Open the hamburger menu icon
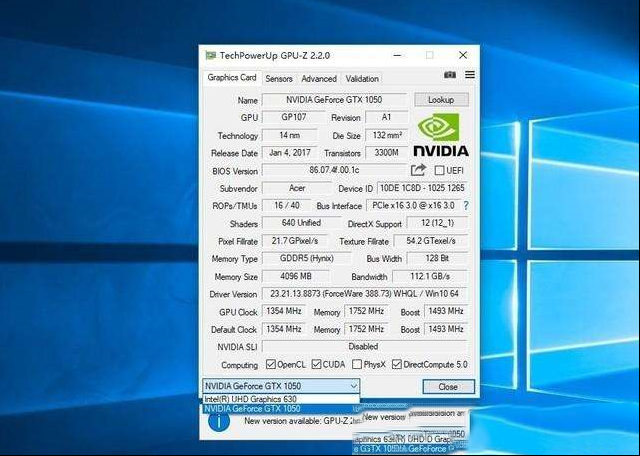The width and height of the screenshot is (640, 456). [x=470, y=75]
